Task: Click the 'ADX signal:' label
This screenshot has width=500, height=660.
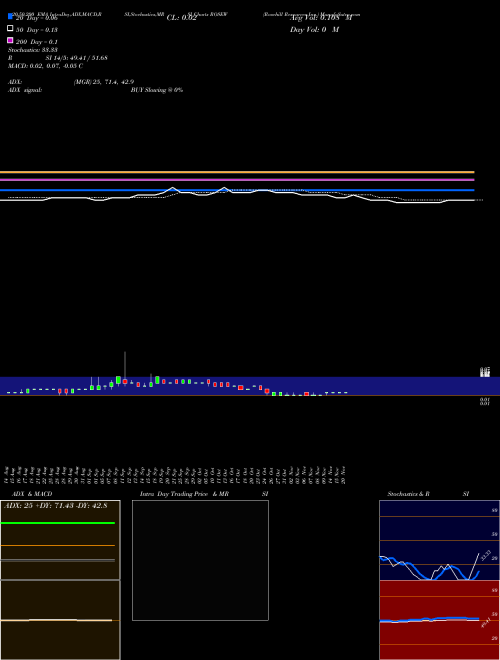Action: point(25,90)
